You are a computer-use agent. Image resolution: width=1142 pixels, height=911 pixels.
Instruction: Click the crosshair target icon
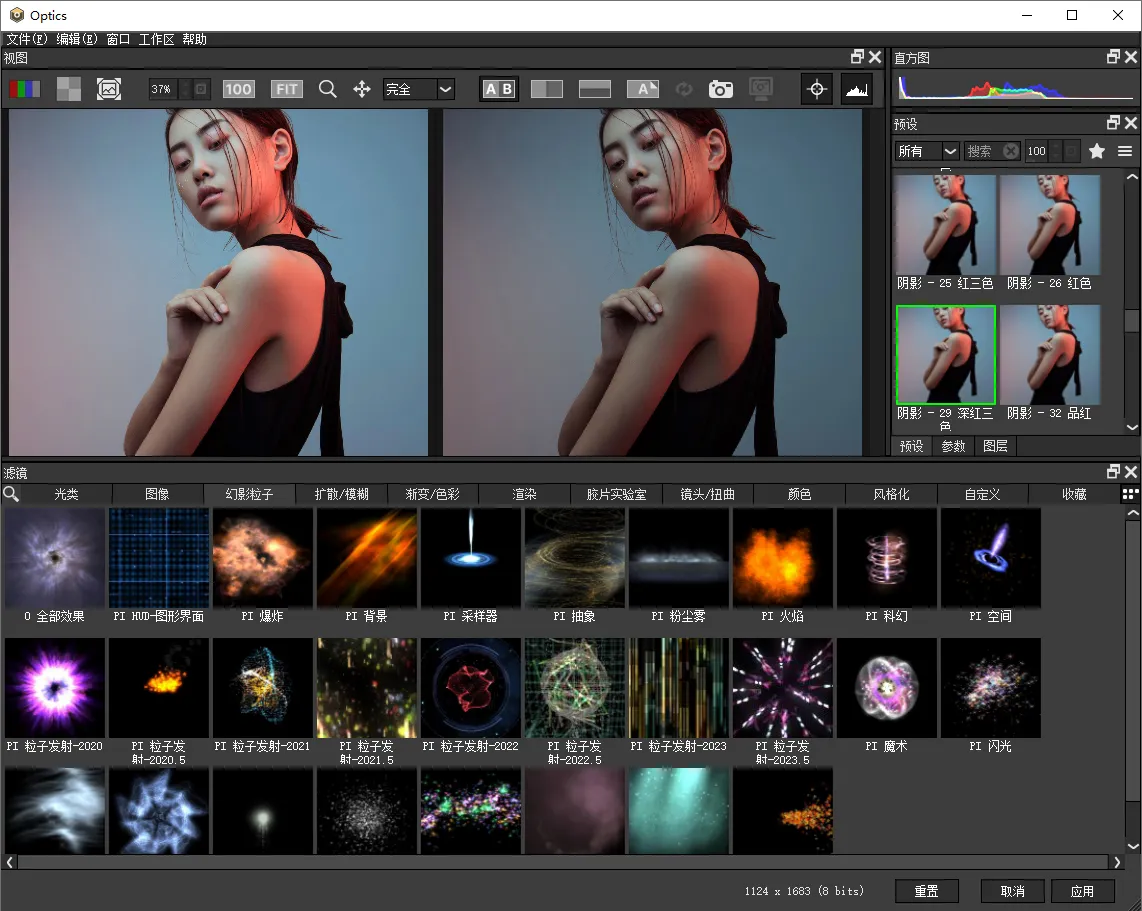click(x=817, y=89)
